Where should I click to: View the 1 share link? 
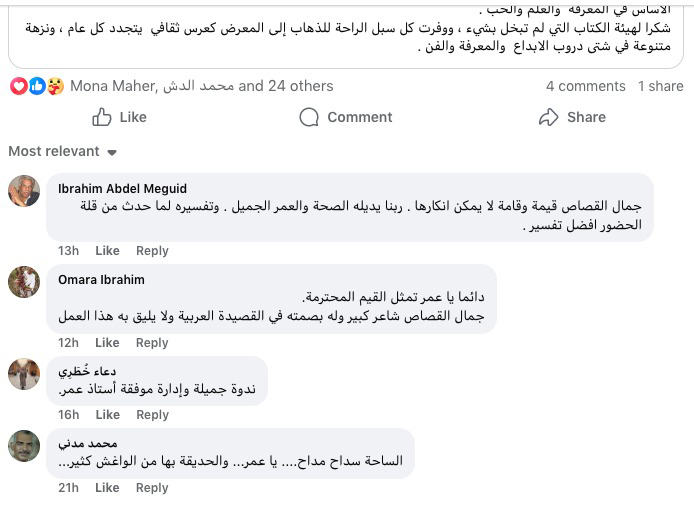[x=661, y=86]
